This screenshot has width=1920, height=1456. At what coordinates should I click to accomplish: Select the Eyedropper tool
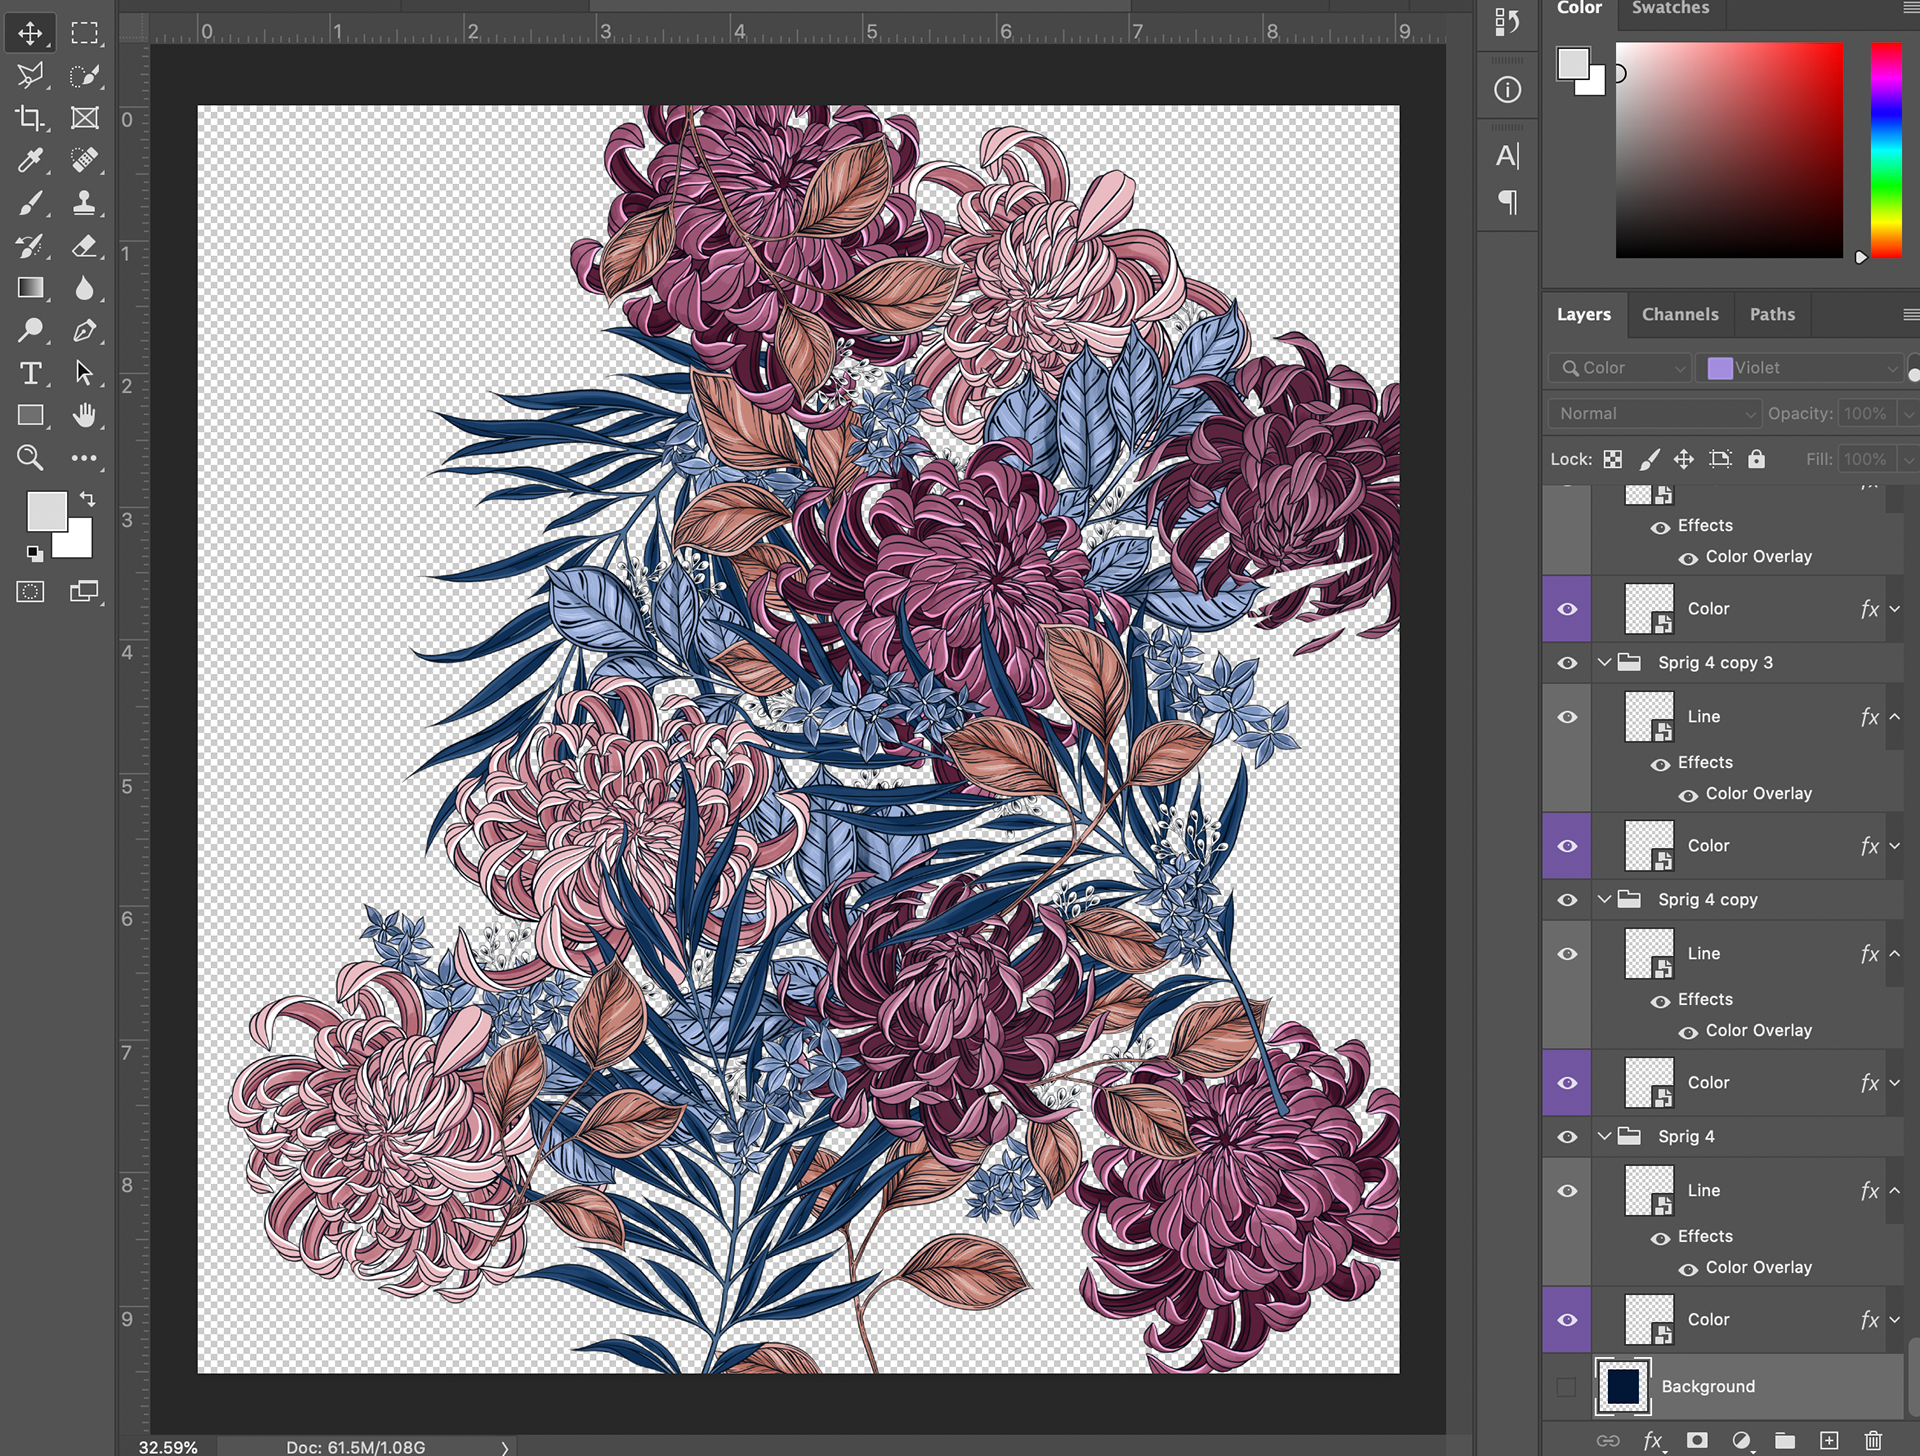click(x=30, y=160)
